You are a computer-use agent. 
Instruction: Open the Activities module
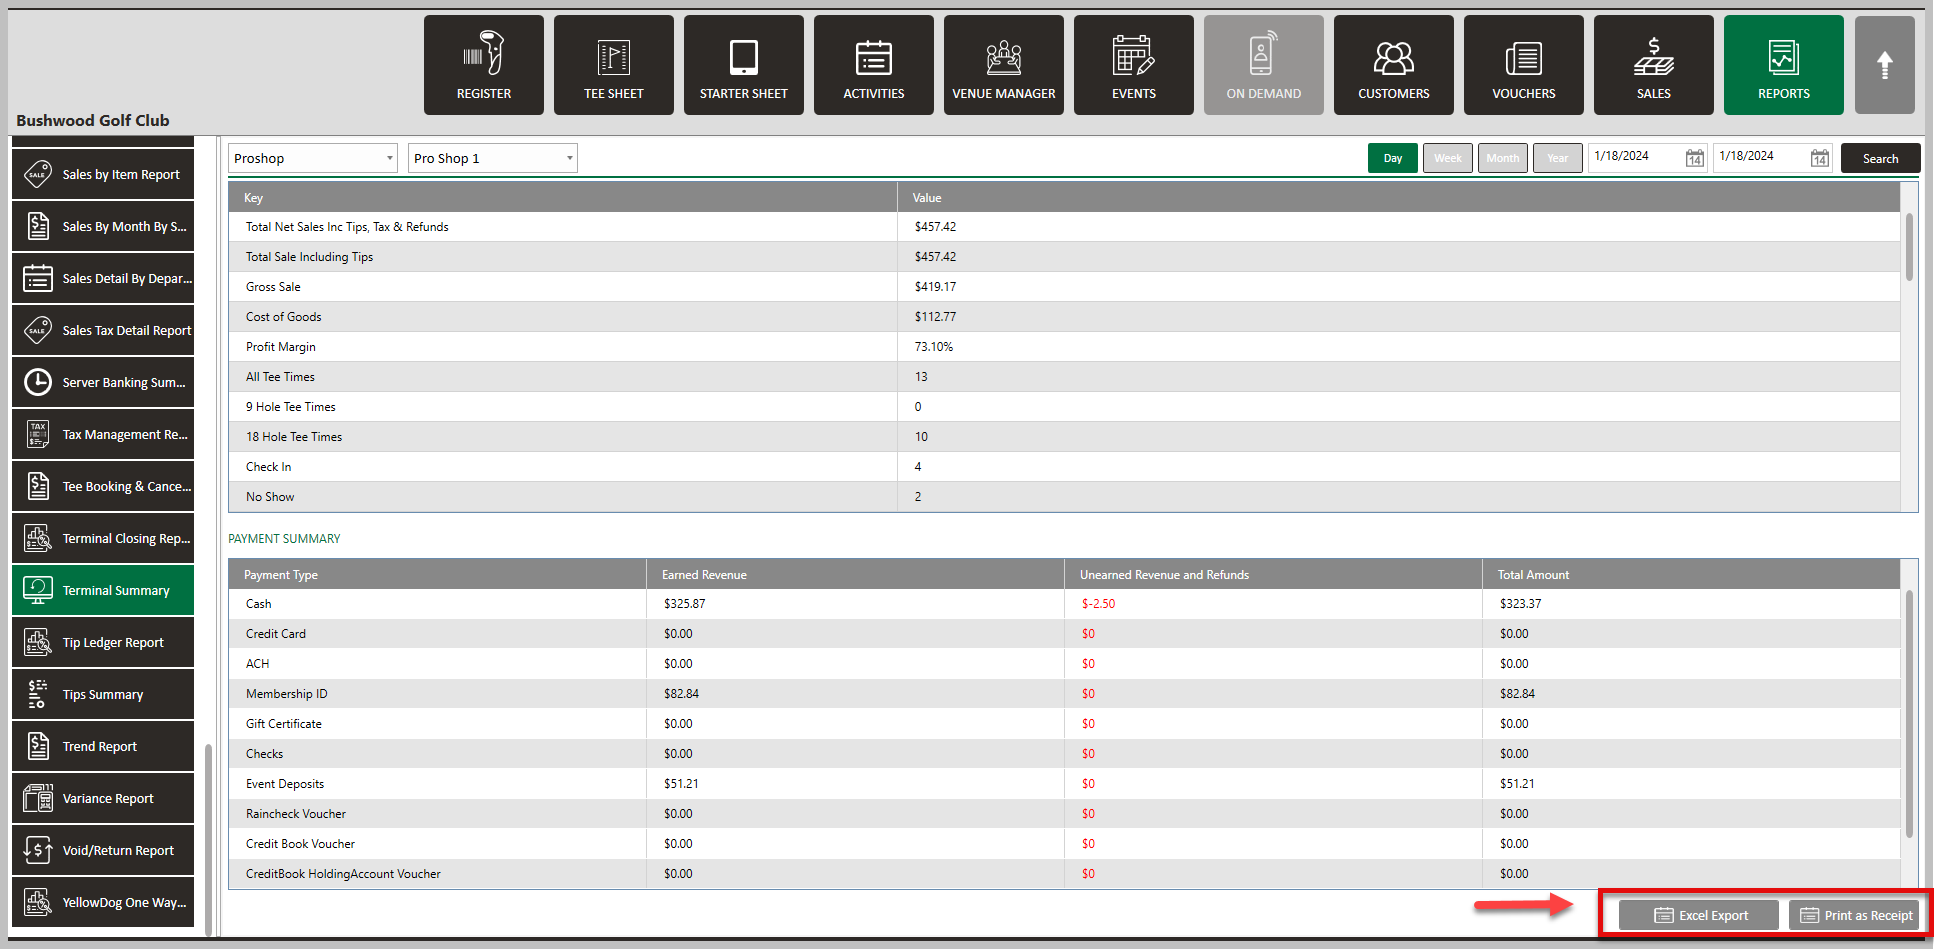(x=874, y=65)
